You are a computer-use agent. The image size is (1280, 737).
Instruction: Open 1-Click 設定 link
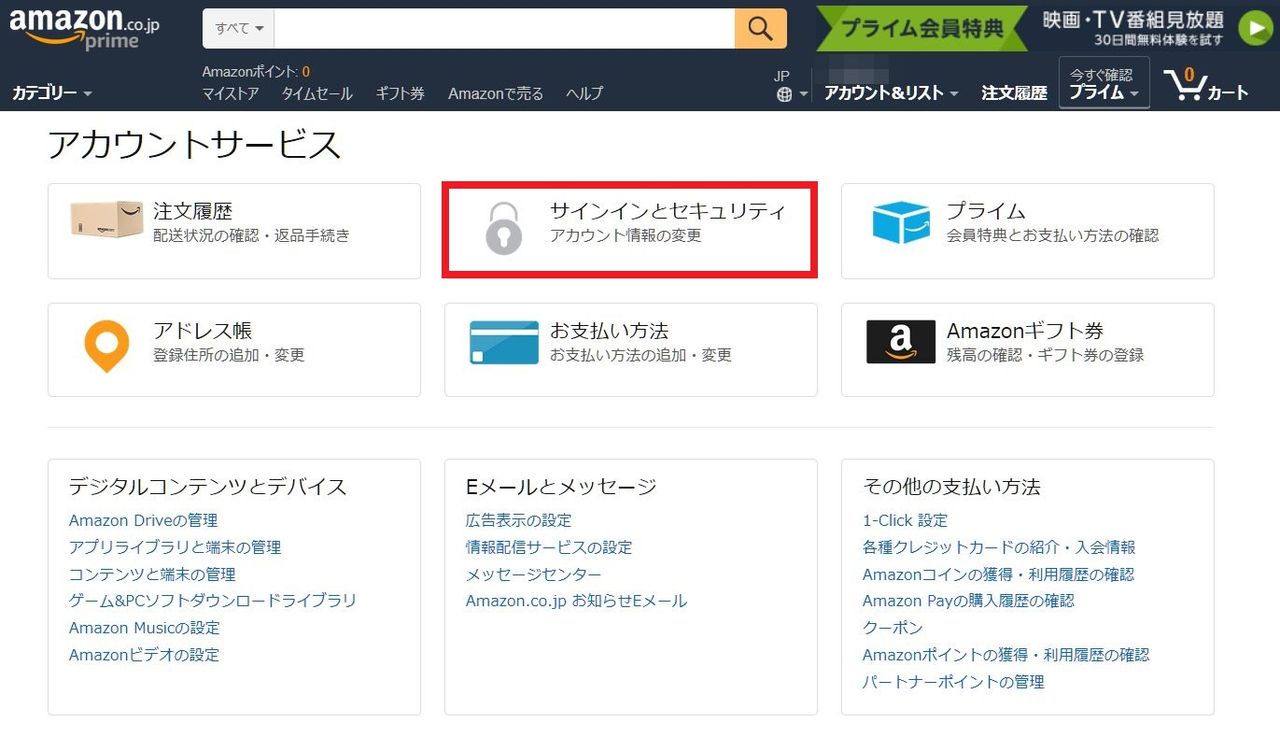905,520
